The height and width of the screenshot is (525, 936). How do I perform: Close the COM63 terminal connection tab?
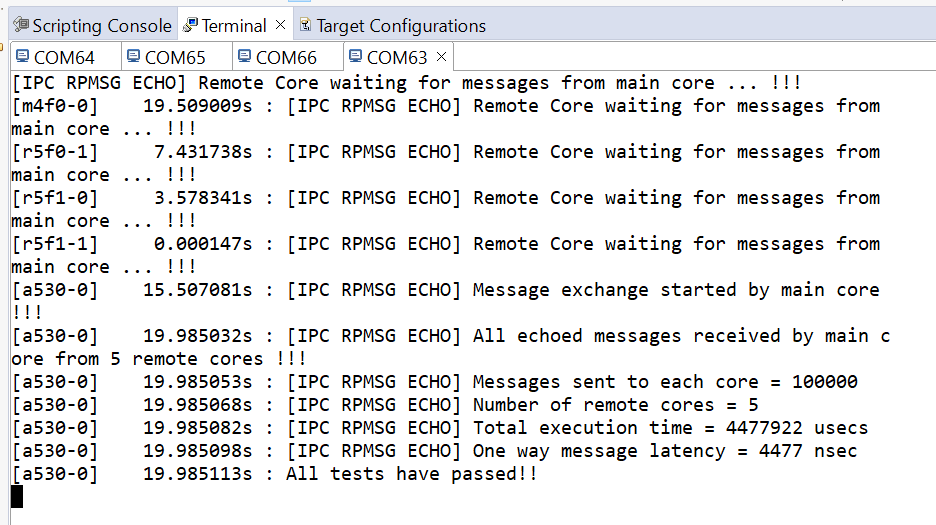pos(442,57)
